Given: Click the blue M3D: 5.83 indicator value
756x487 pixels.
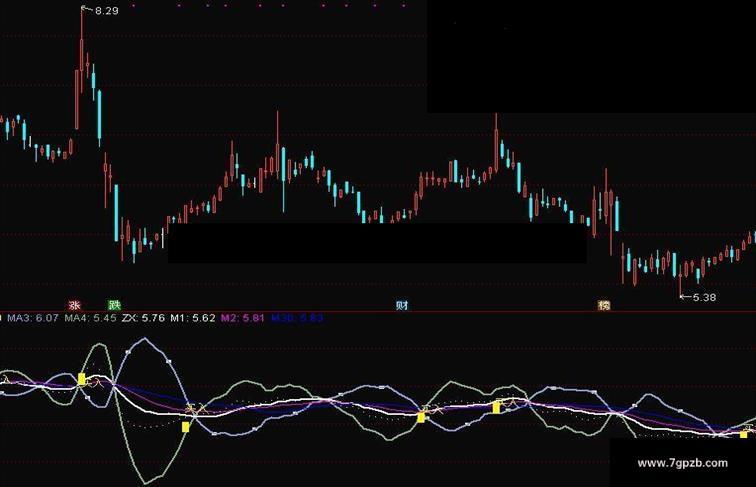Looking at the screenshot, I should (x=297, y=318).
